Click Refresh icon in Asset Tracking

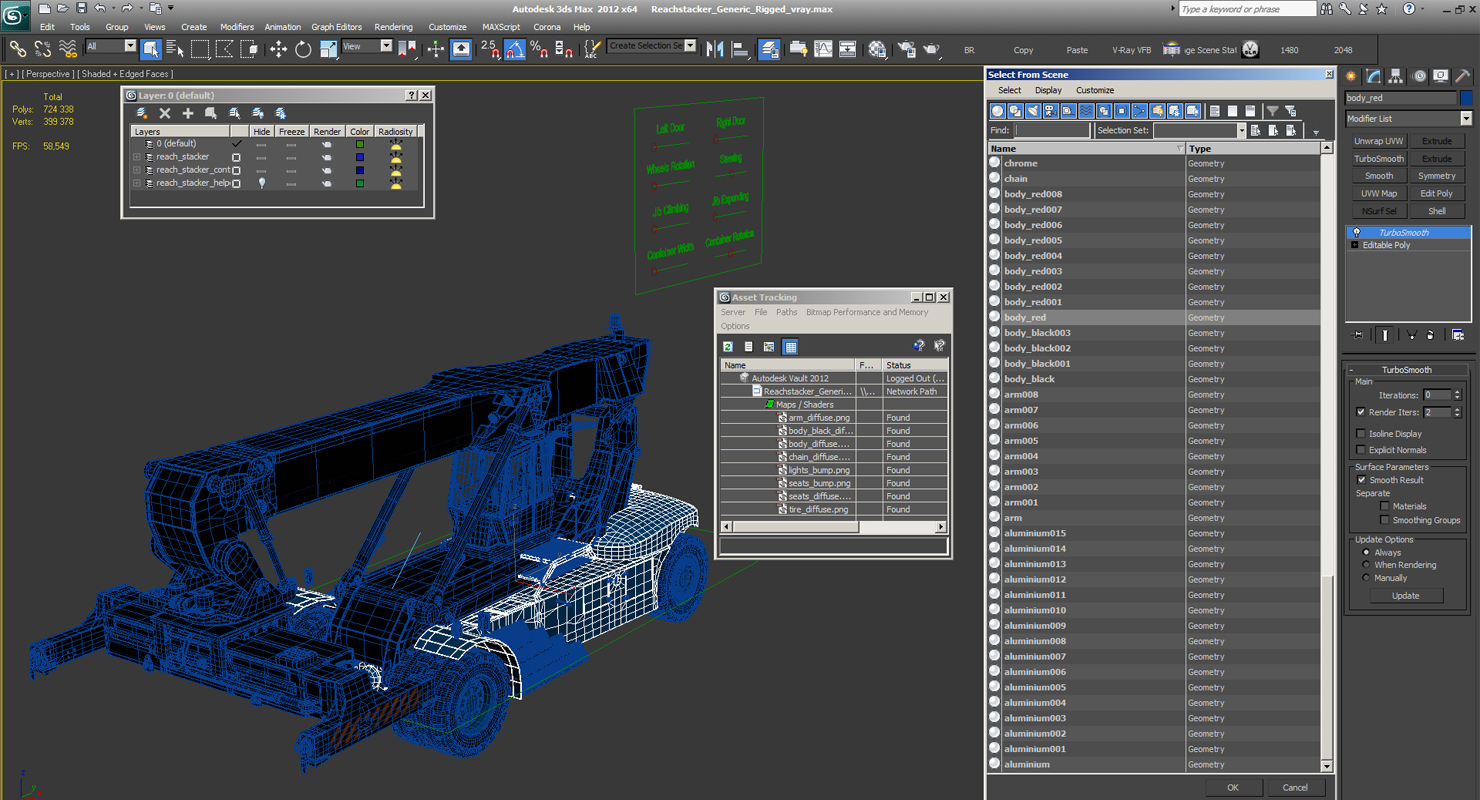coord(728,346)
